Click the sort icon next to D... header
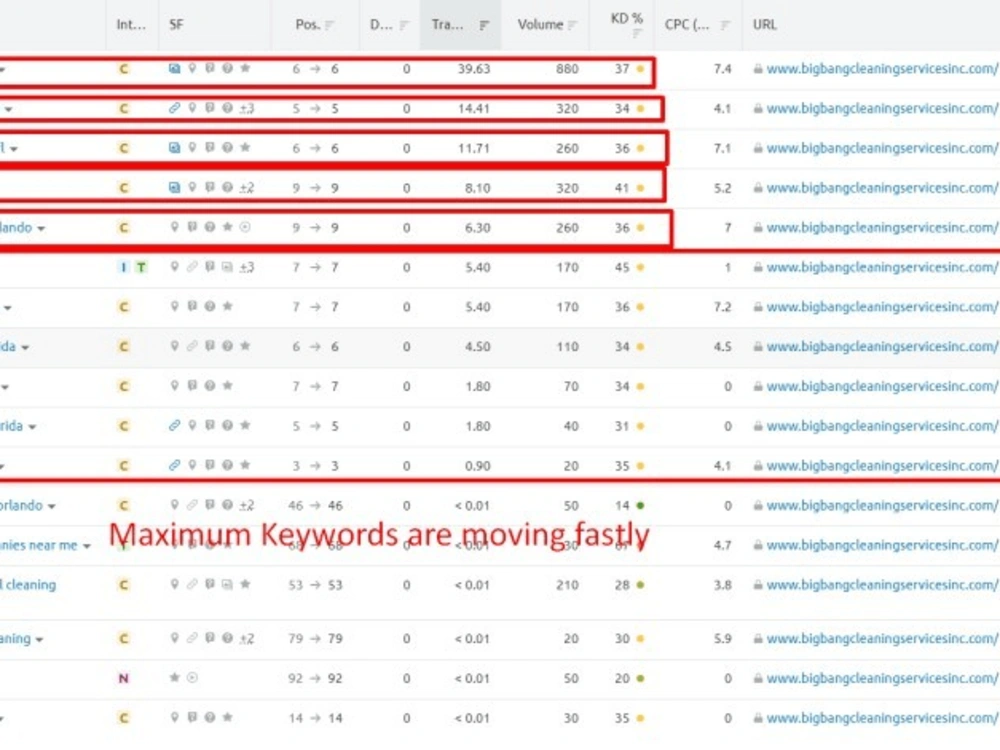This screenshot has height=750, width=1000. (404, 26)
